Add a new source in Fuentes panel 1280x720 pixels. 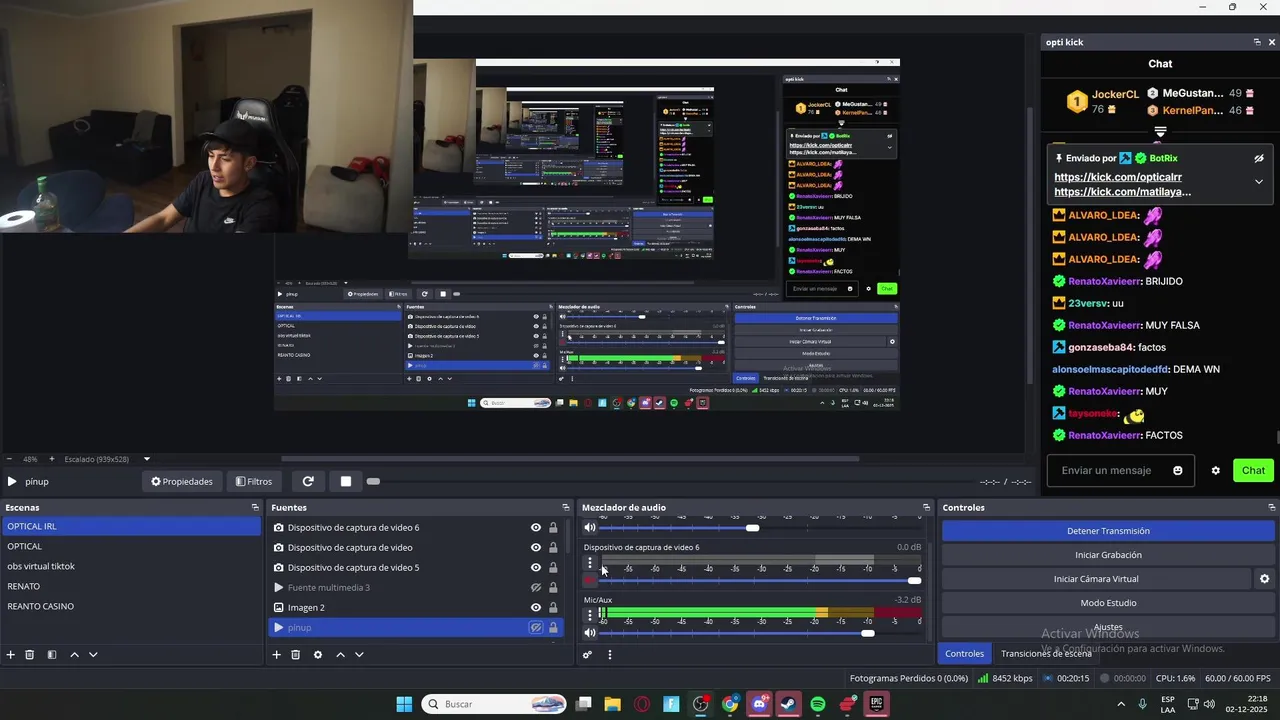[x=277, y=655]
